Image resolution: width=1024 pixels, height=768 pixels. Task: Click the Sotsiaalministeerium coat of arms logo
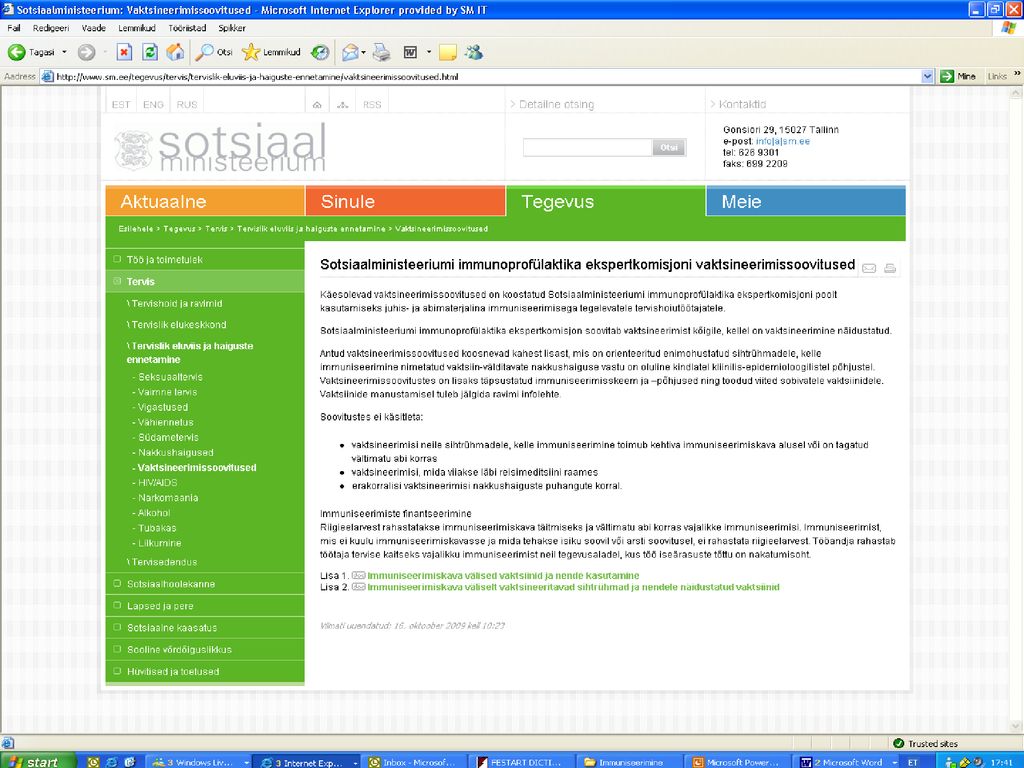pos(134,150)
